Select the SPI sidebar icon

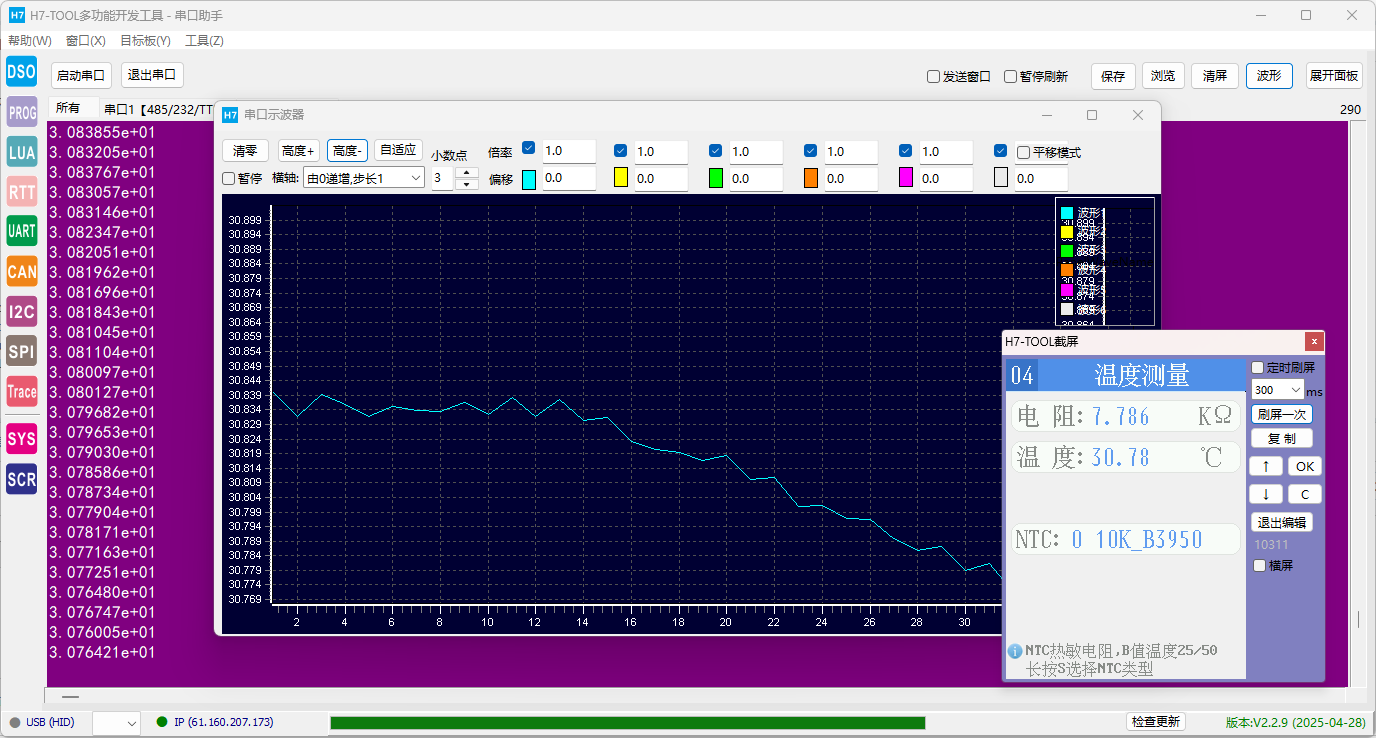[x=22, y=352]
